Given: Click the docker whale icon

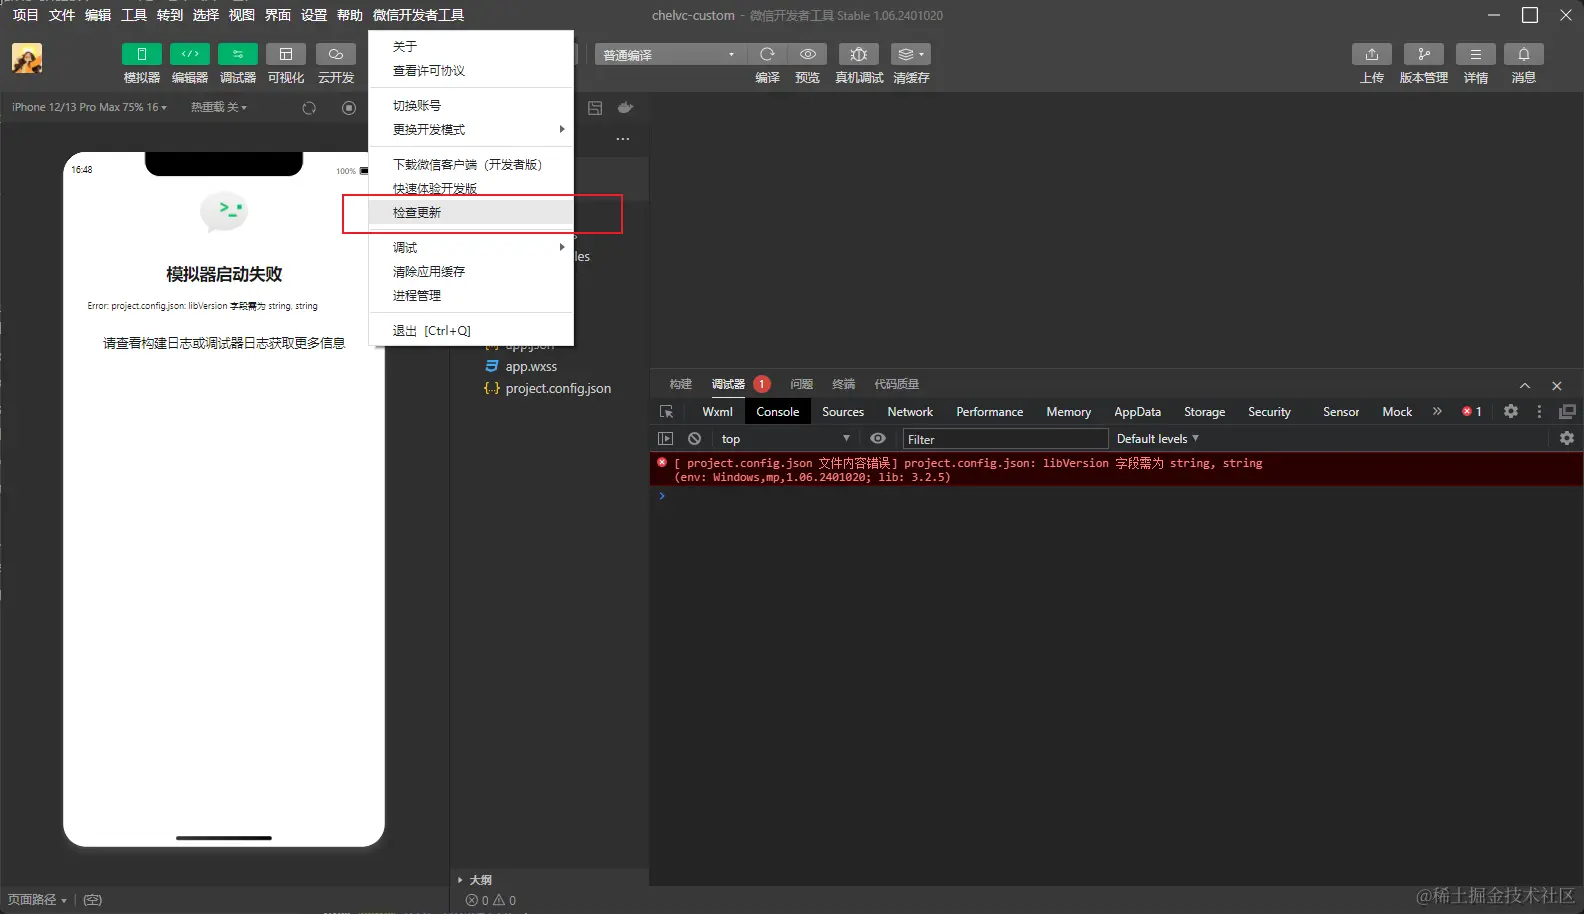Looking at the screenshot, I should tap(625, 108).
